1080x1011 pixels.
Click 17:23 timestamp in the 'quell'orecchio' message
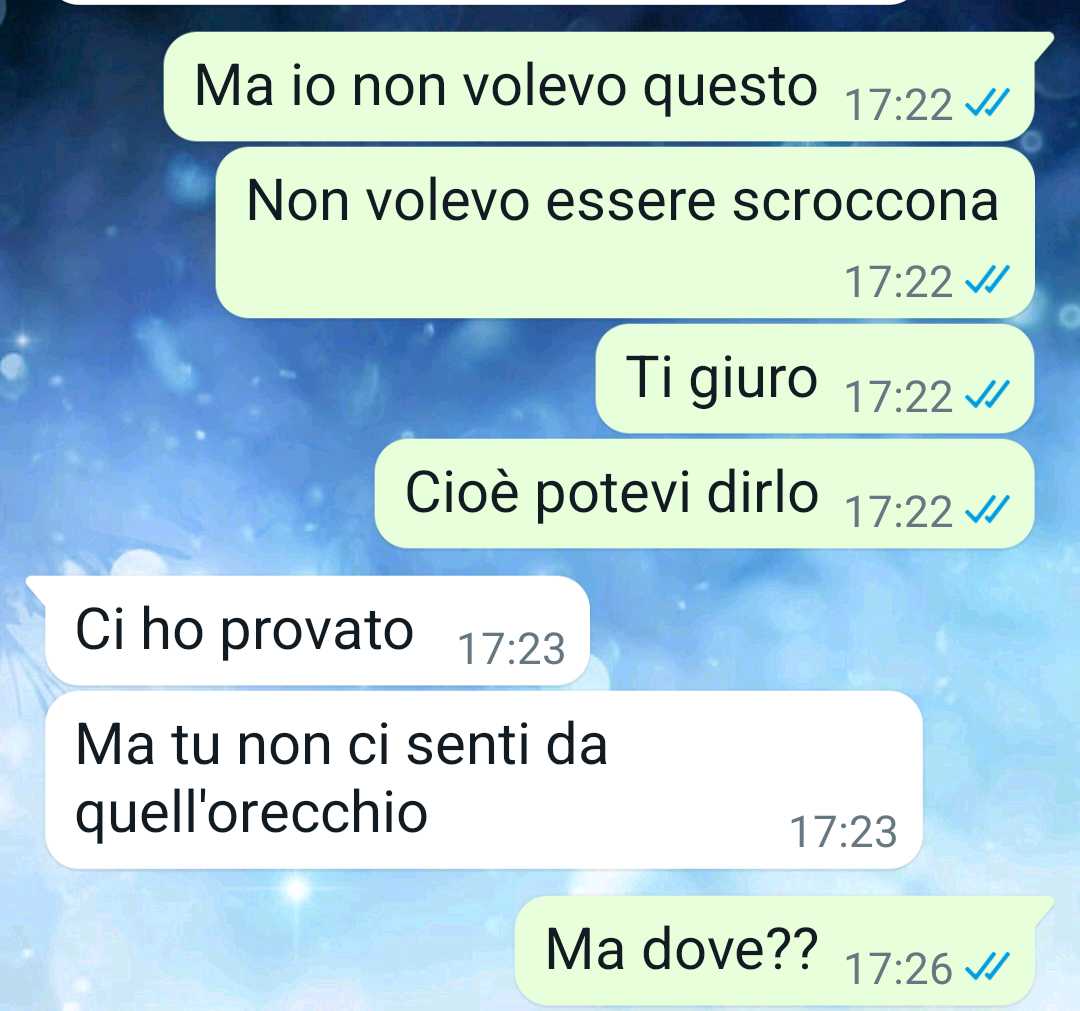[x=843, y=832]
